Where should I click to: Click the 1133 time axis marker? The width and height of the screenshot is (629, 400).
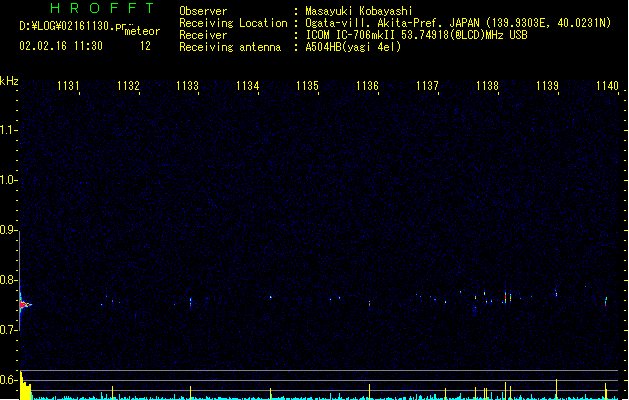[x=188, y=86]
